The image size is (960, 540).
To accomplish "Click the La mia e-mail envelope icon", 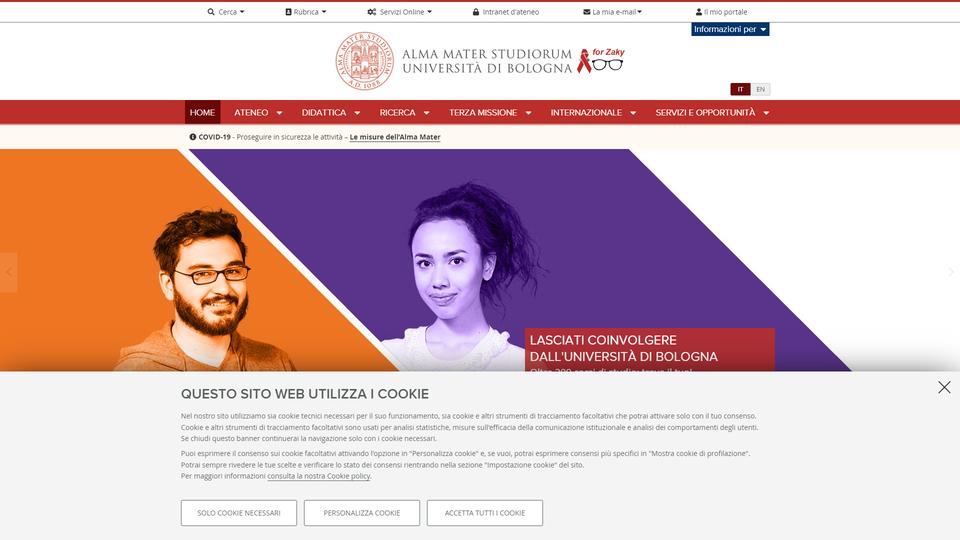I will [x=587, y=12].
